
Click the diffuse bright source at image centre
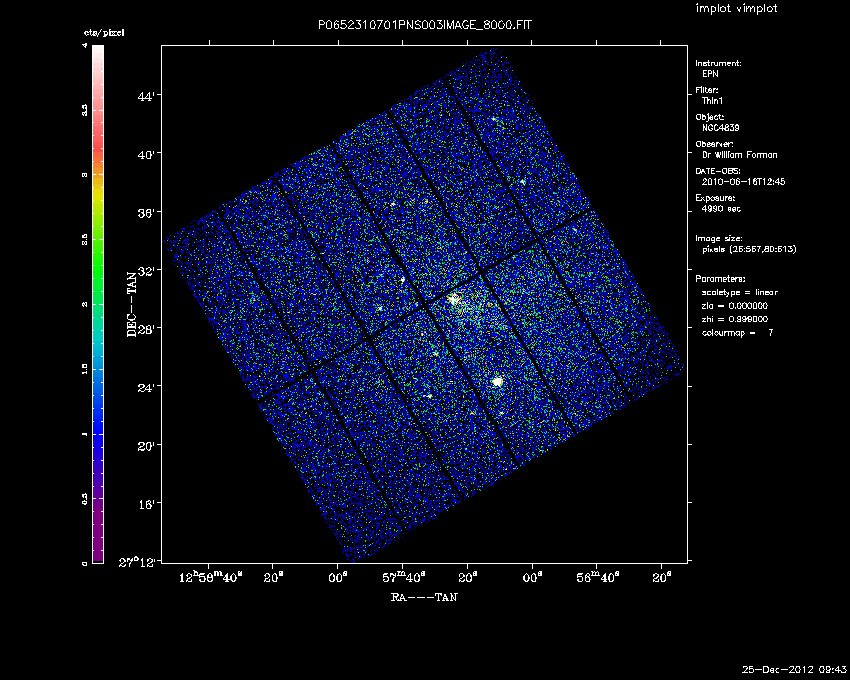point(454,299)
